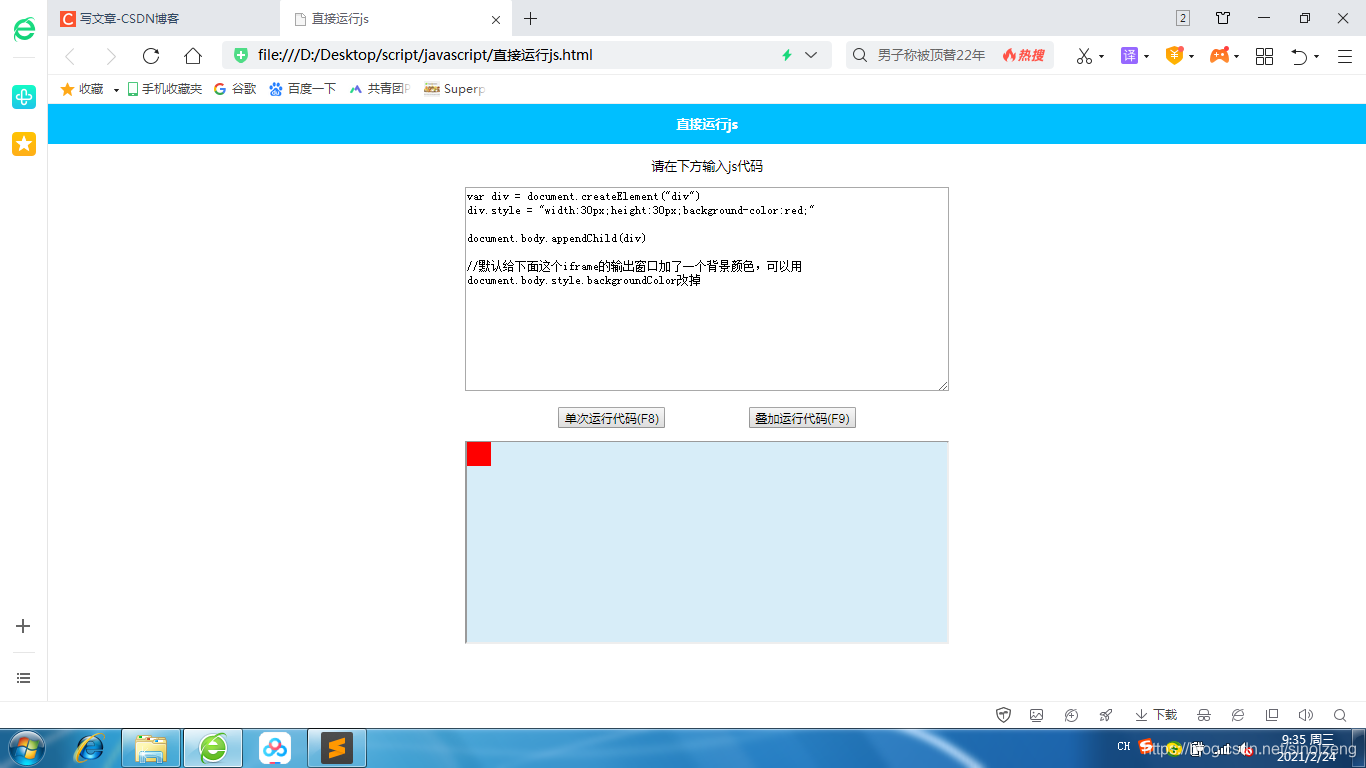Switch to the 写文章-CSDN博客 tab

[x=165, y=18]
